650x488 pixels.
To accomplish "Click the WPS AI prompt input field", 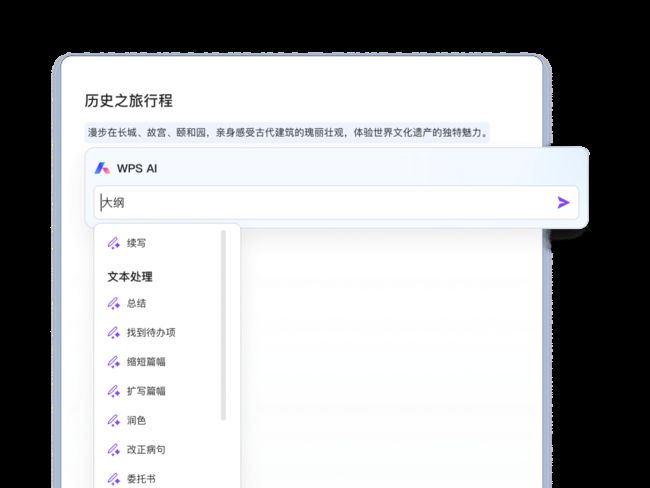I will pos(336,203).
